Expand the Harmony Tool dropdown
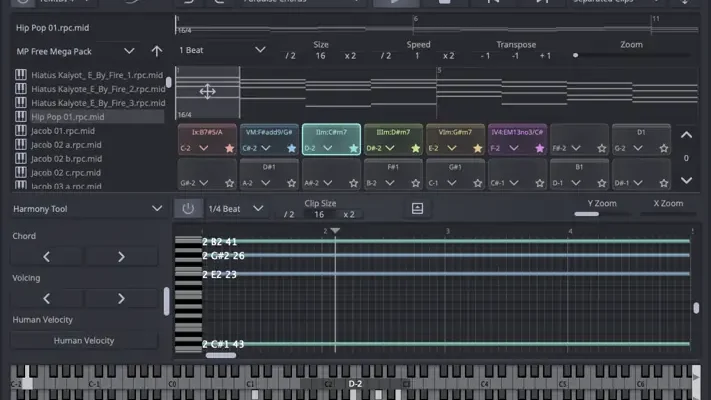711x400 pixels. [x=156, y=208]
